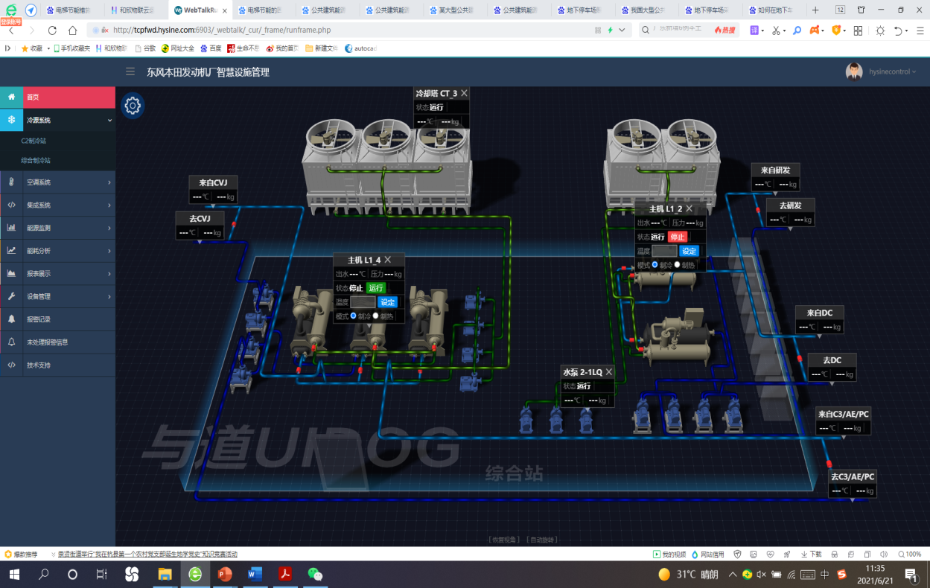Open the autocad bookmark
930x588 pixels.
coord(361,49)
